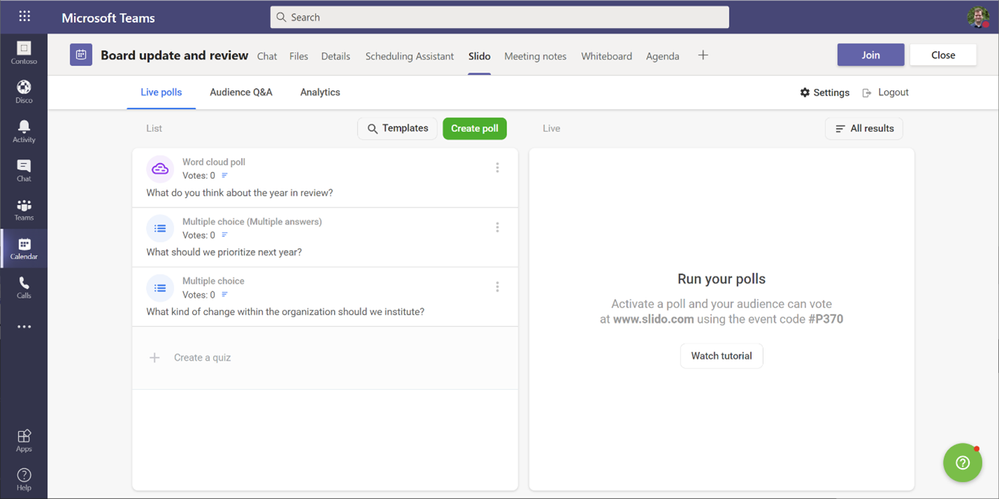Open Slido Settings
999x499 pixels.
pos(825,92)
